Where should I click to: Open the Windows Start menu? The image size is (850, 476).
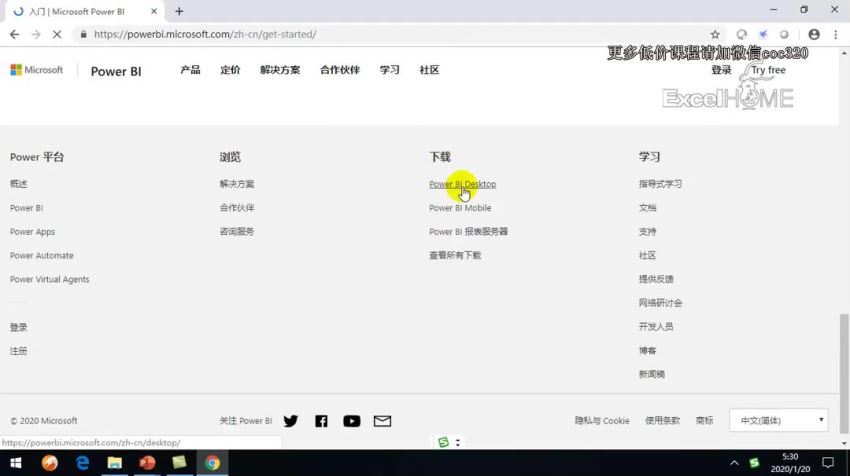tap(16, 463)
